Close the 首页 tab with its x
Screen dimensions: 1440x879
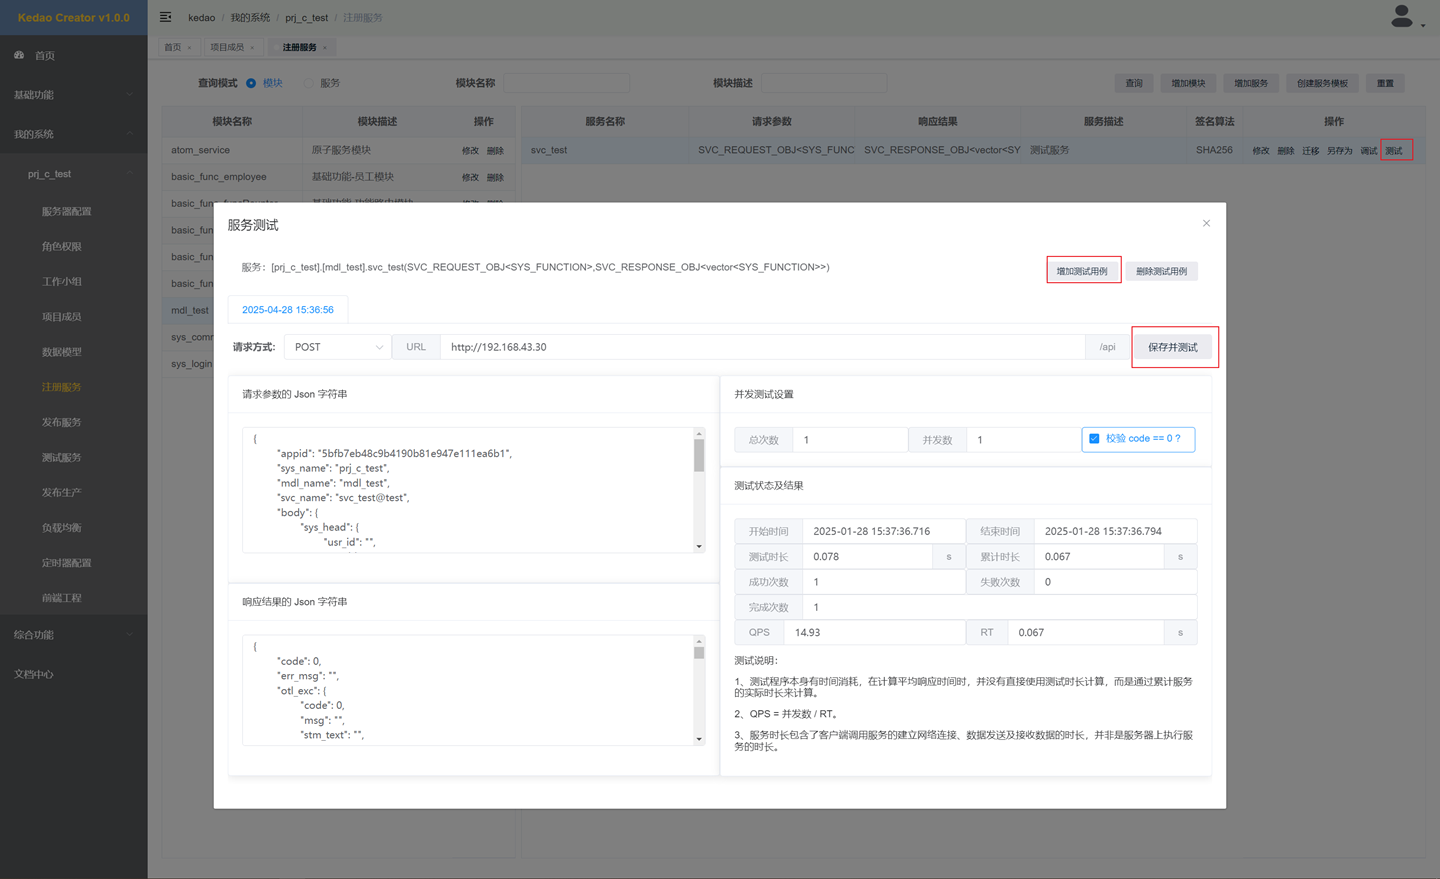pos(189,48)
